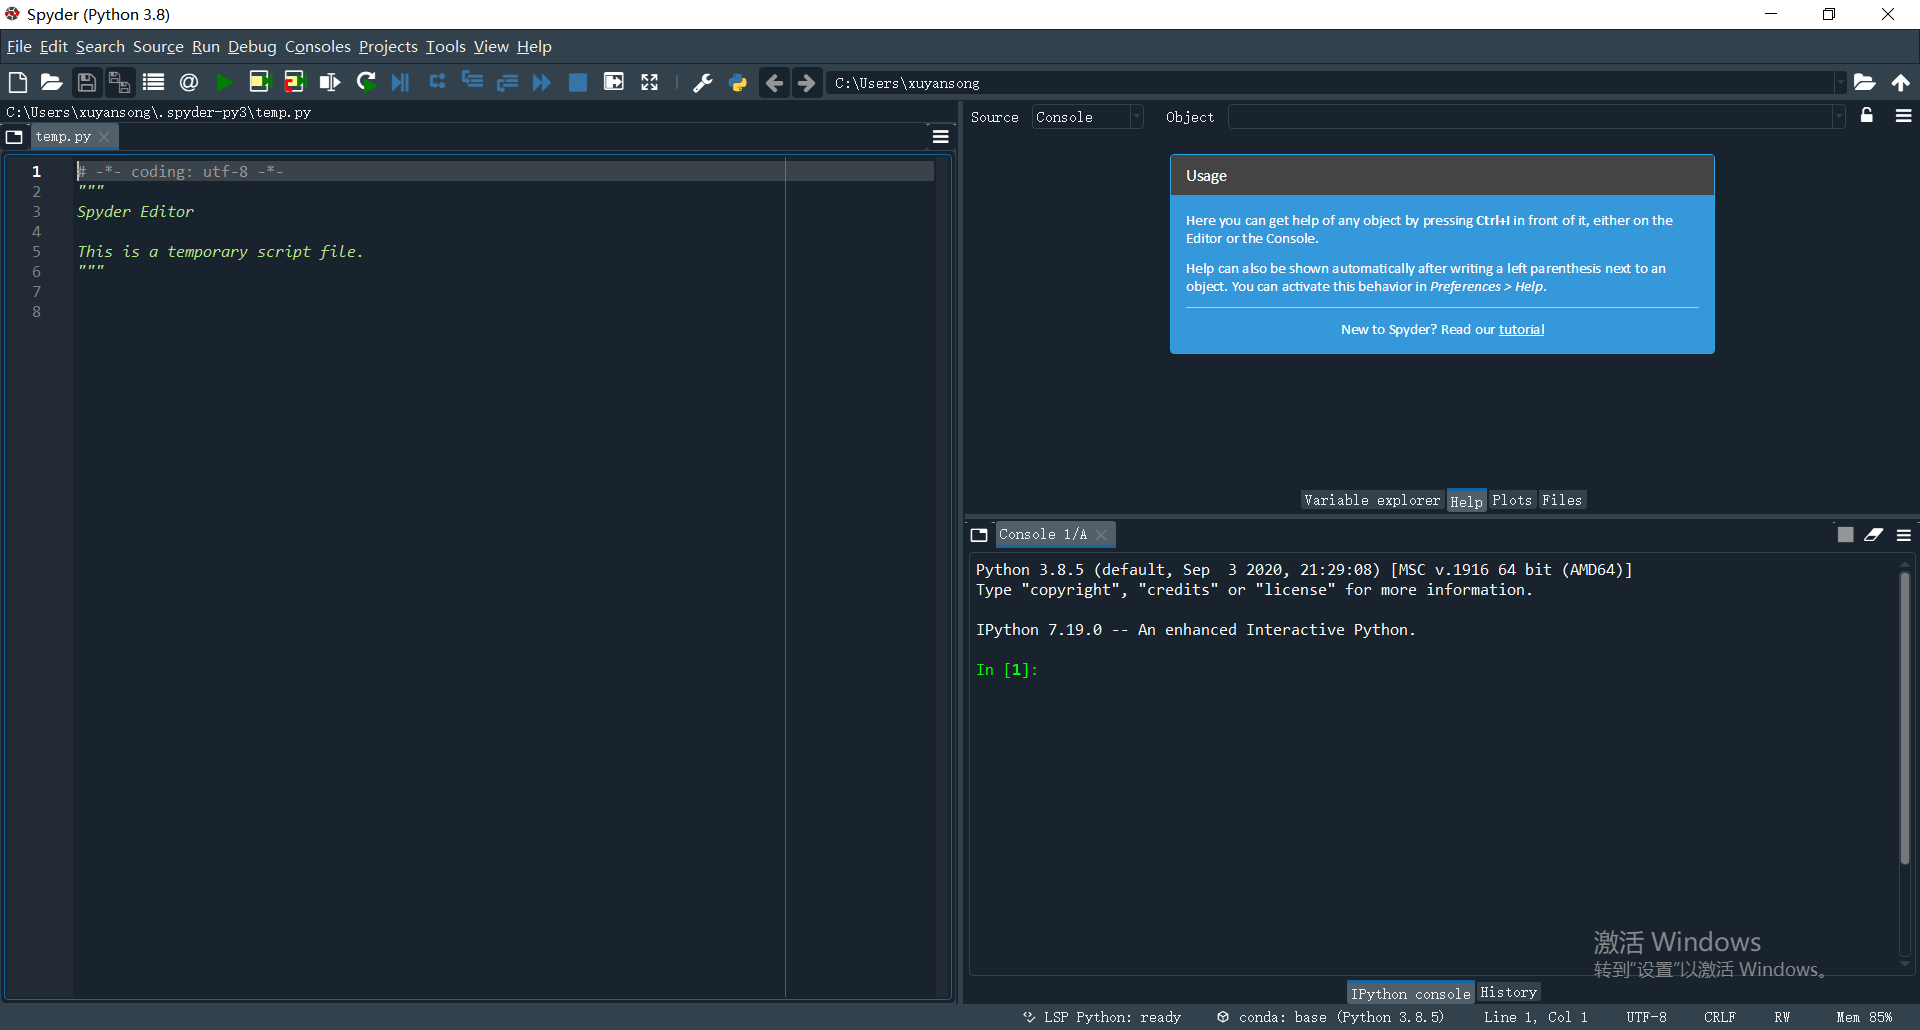Open the Search menu

click(100, 46)
